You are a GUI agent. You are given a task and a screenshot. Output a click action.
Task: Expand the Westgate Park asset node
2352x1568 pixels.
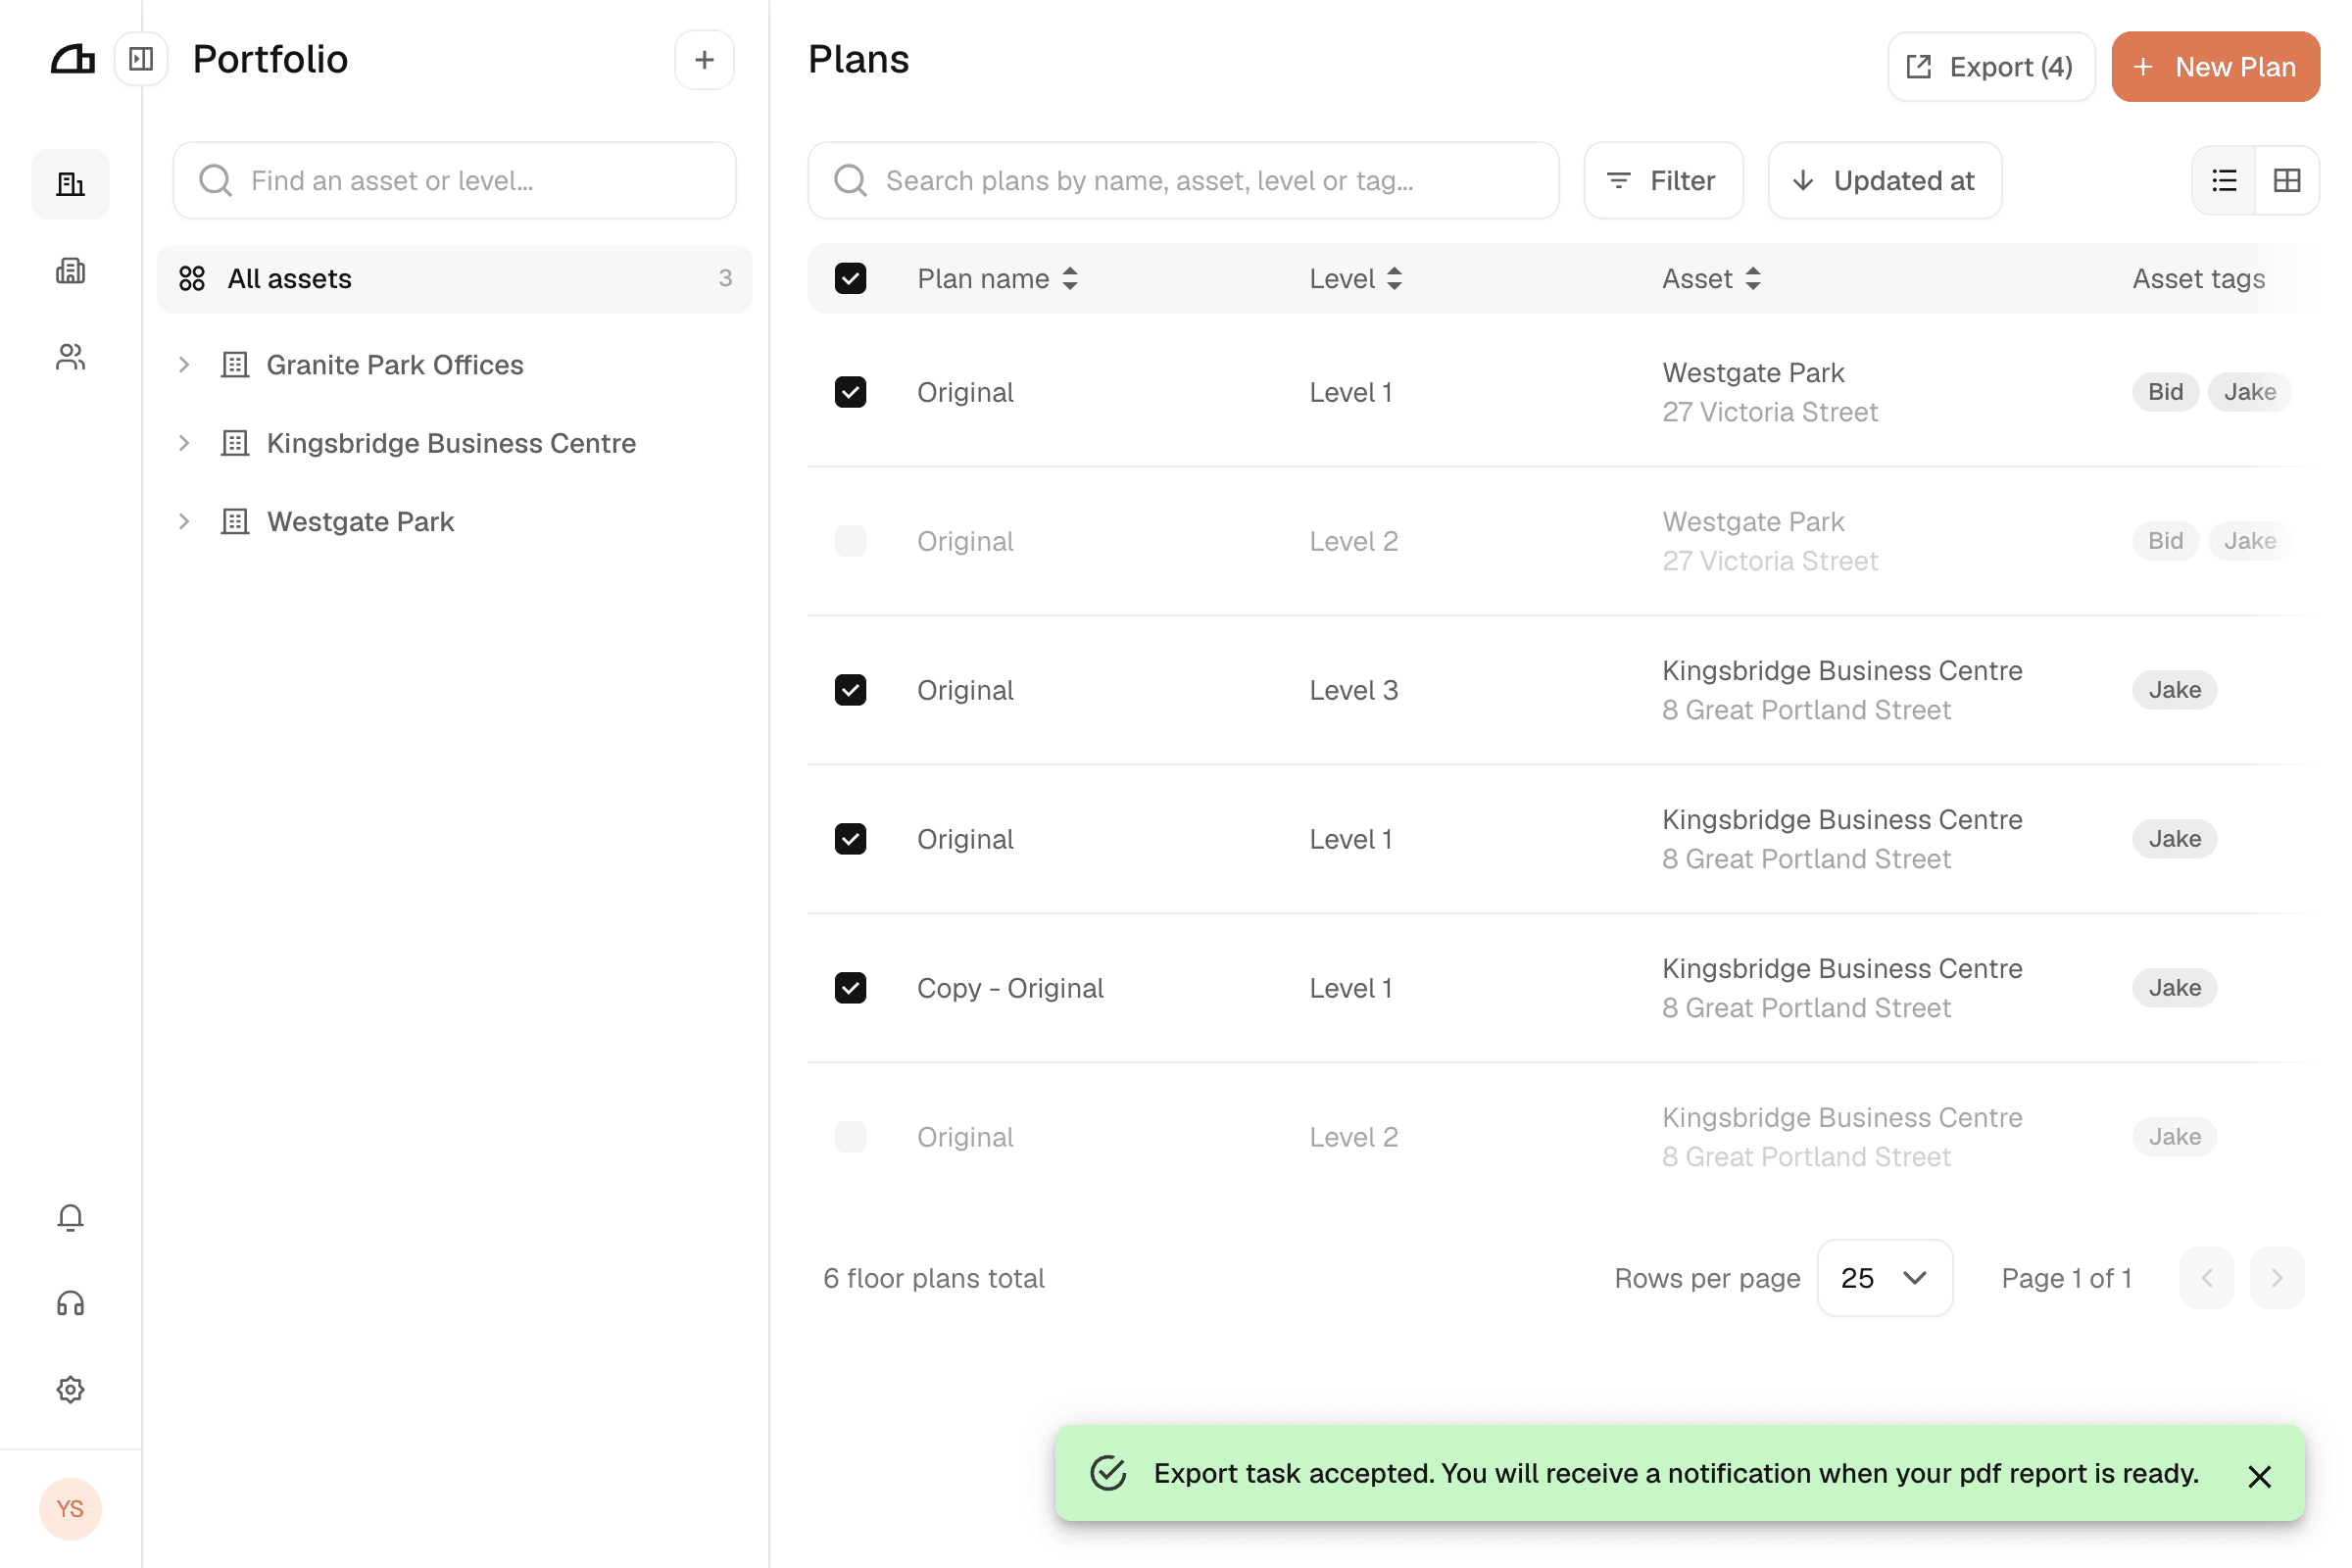click(184, 522)
